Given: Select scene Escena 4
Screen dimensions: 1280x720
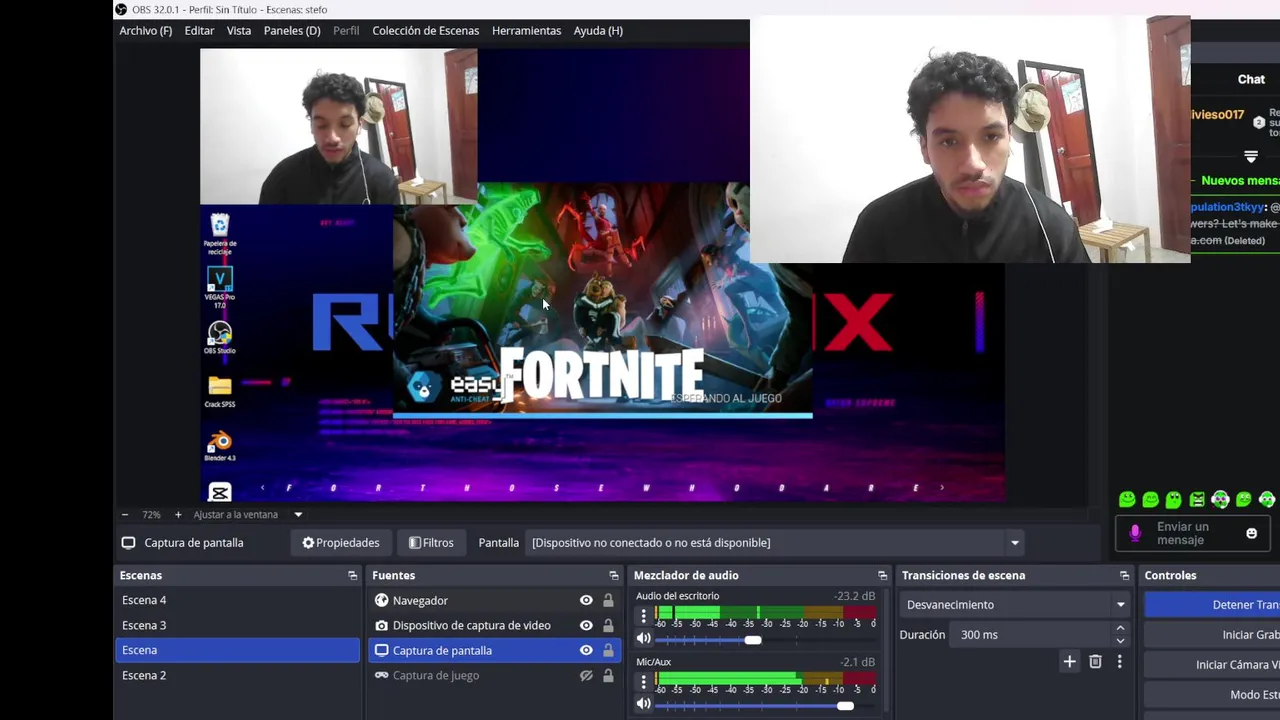Looking at the screenshot, I should pos(237,600).
